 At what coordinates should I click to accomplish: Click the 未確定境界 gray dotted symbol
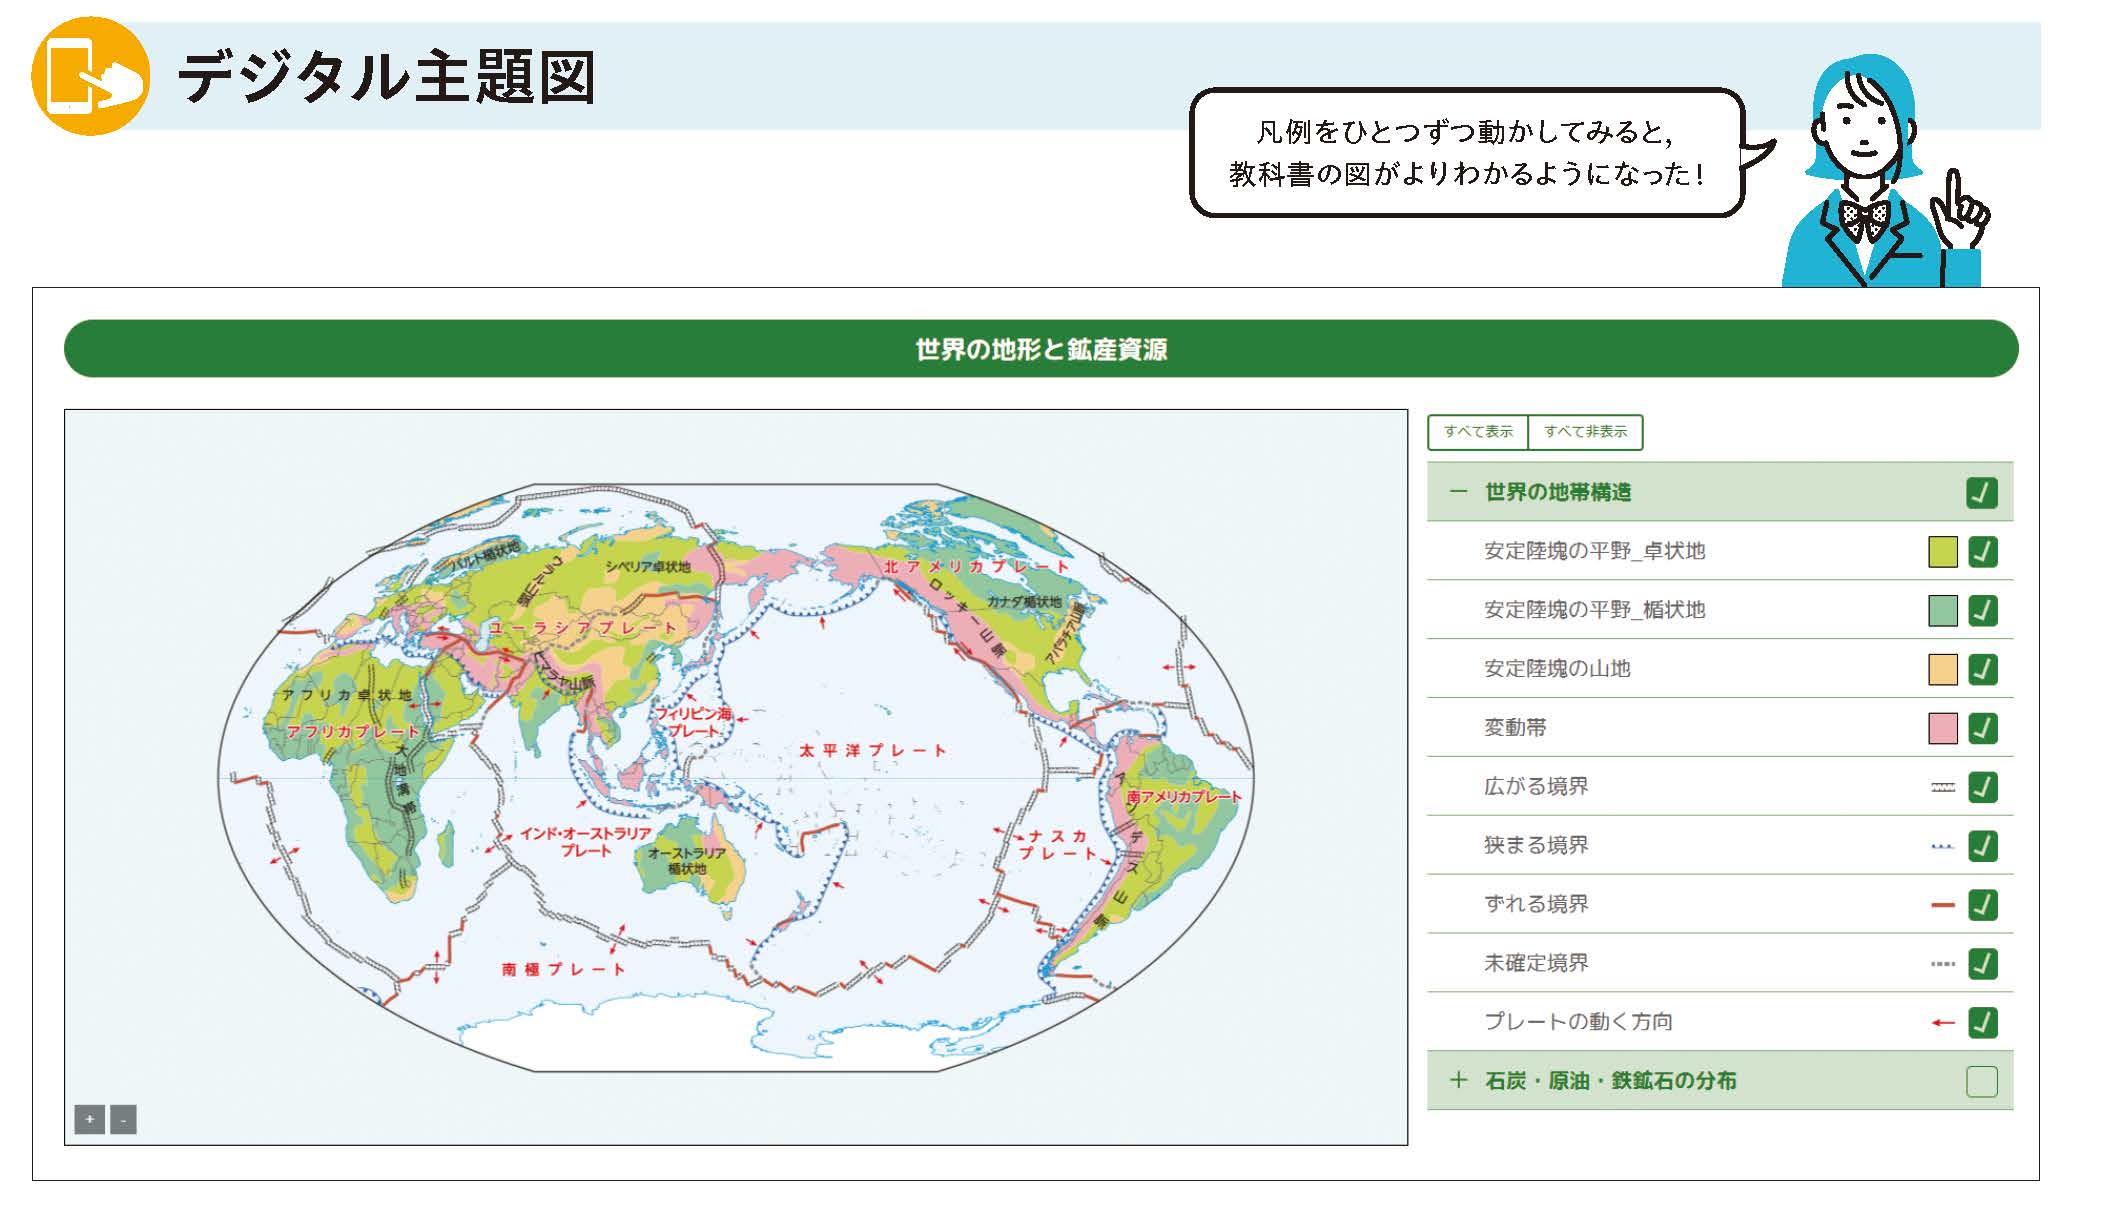point(1942,964)
